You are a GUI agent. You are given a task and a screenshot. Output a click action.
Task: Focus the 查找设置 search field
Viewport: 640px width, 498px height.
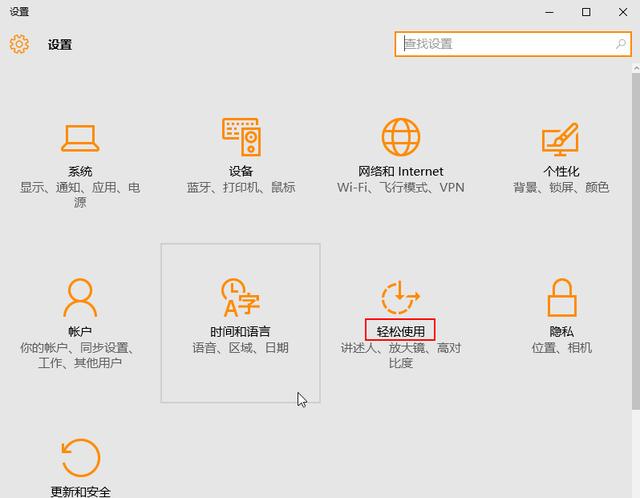click(x=513, y=44)
